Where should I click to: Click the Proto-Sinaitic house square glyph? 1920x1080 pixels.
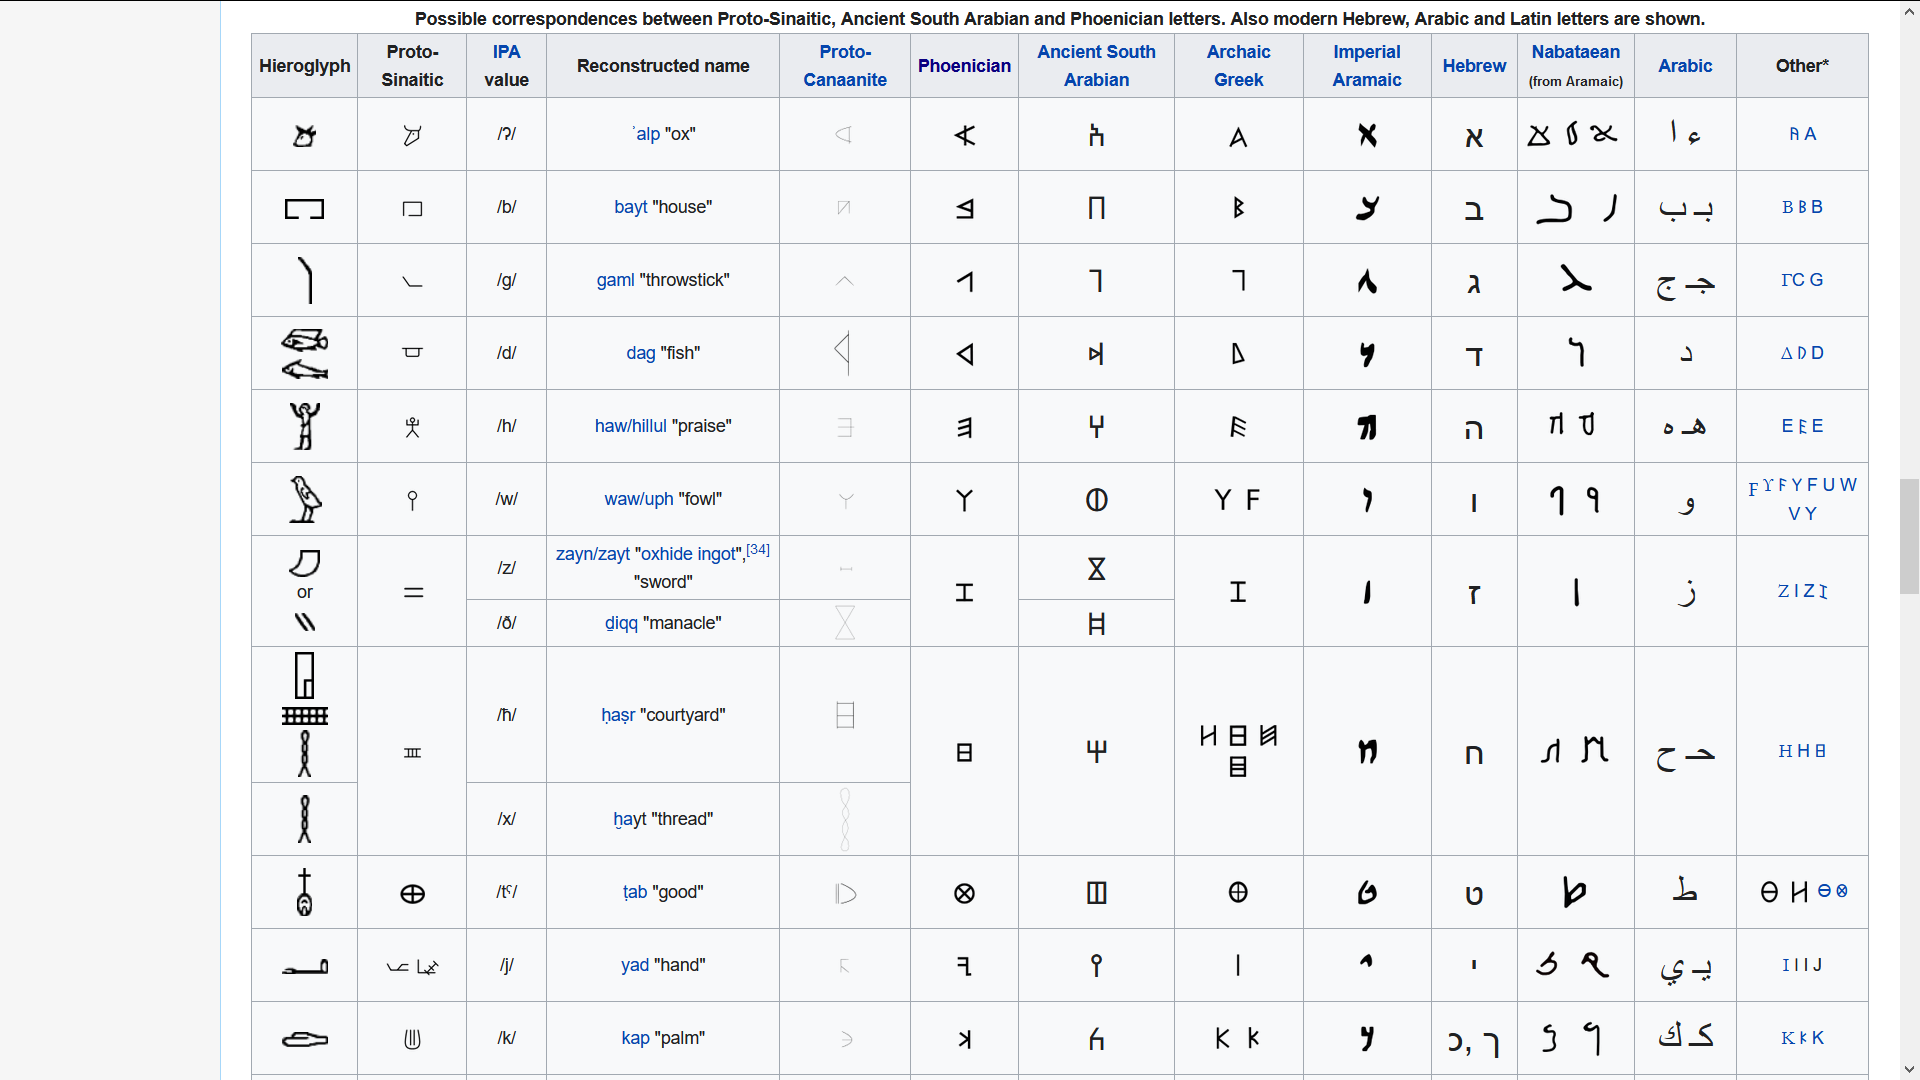point(412,209)
